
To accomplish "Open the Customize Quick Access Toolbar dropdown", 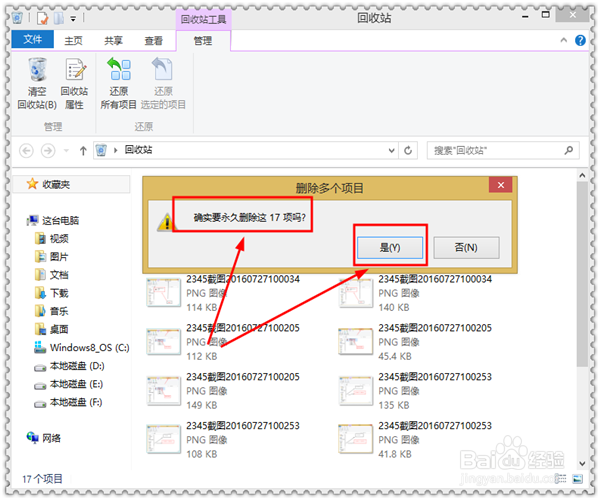I will pyautogui.click(x=73, y=18).
